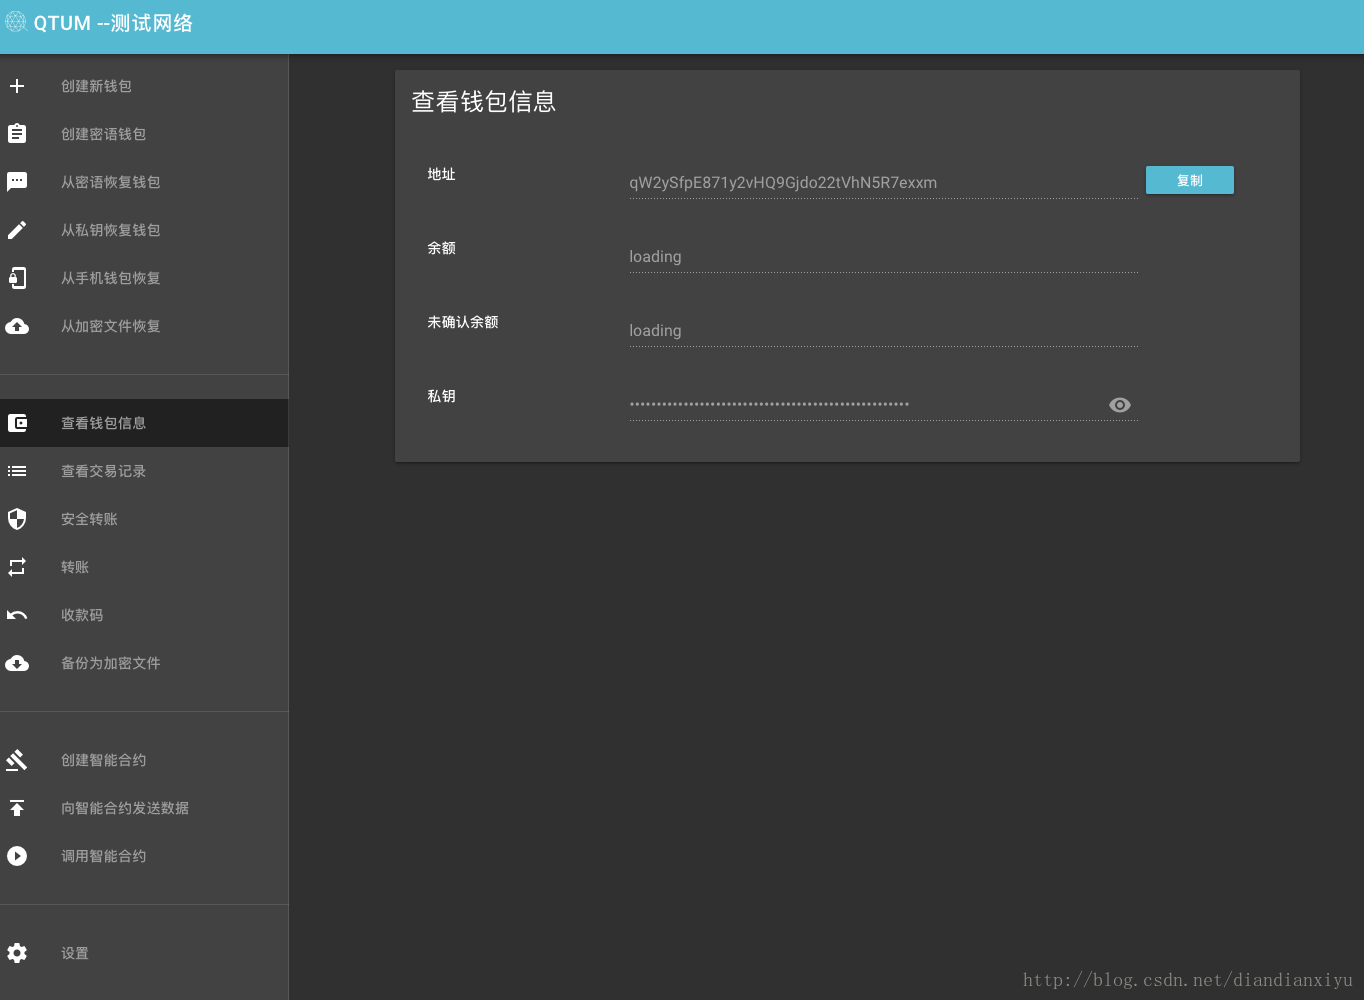Click the 未确认余额 loading field
Image resolution: width=1364 pixels, height=1000 pixels.
[883, 331]
